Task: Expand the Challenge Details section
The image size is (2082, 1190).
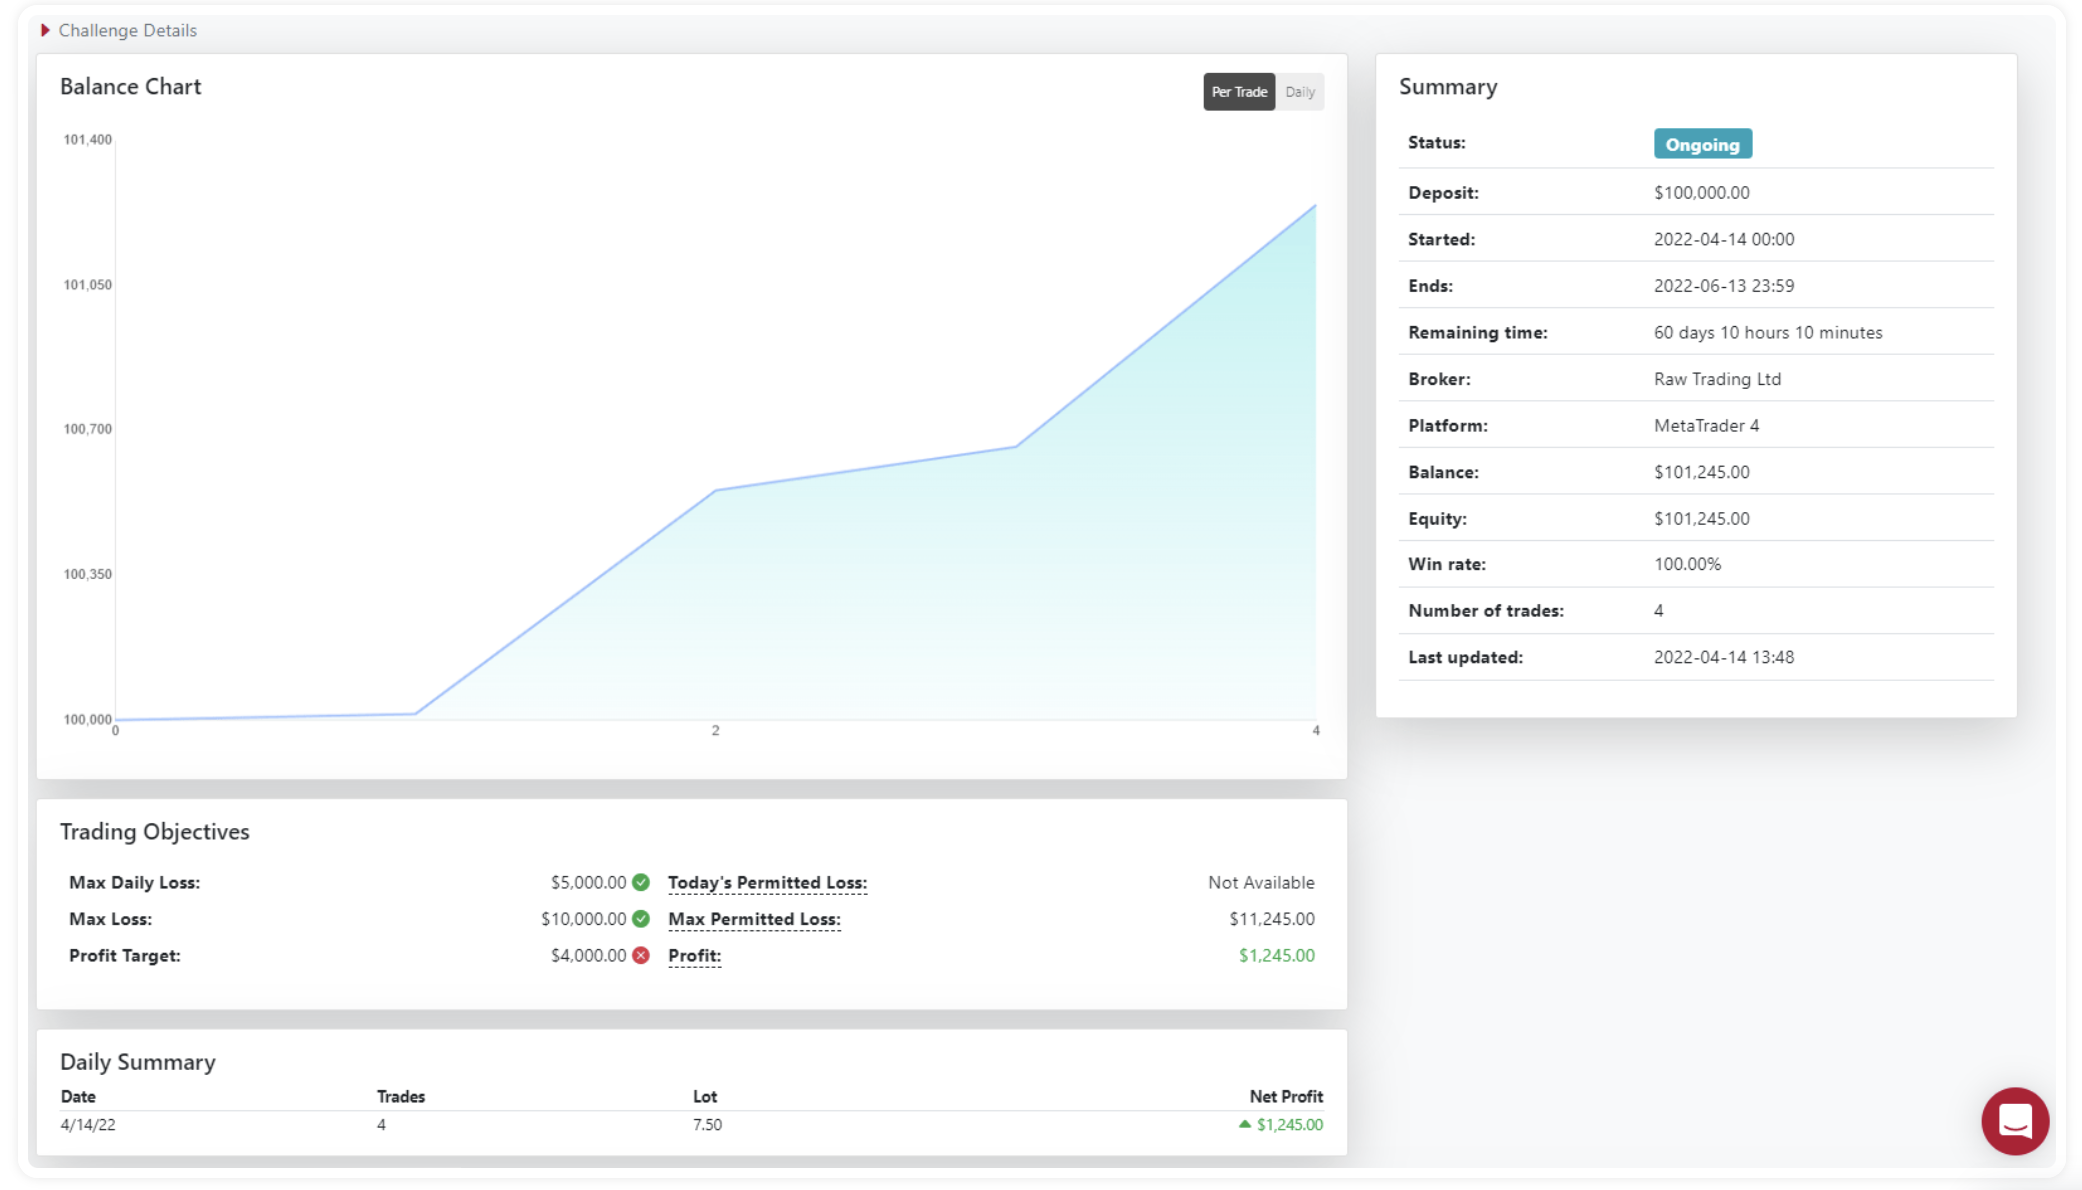Action: coord(118,30)
